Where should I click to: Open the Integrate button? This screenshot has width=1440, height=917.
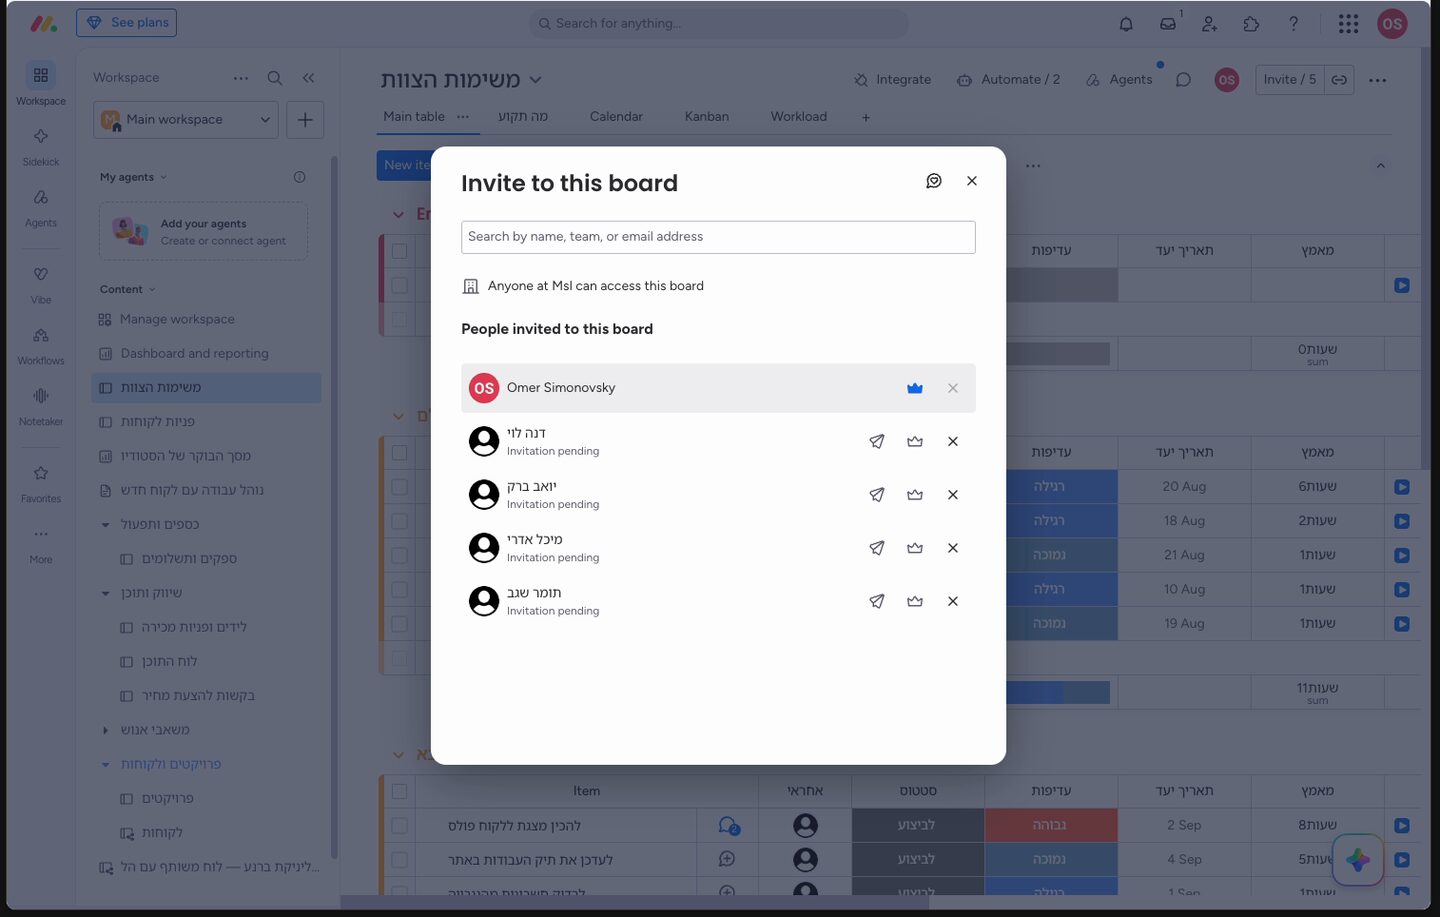pyautogui.click(x=892, y=80)
